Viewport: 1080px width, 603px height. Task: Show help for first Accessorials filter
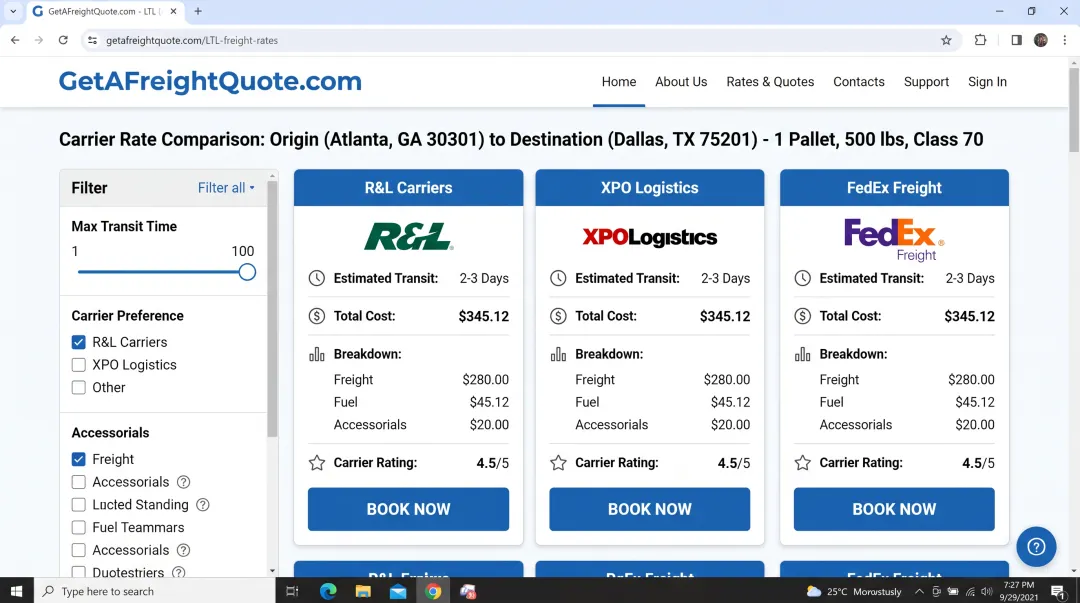click(x=183, y=482)
